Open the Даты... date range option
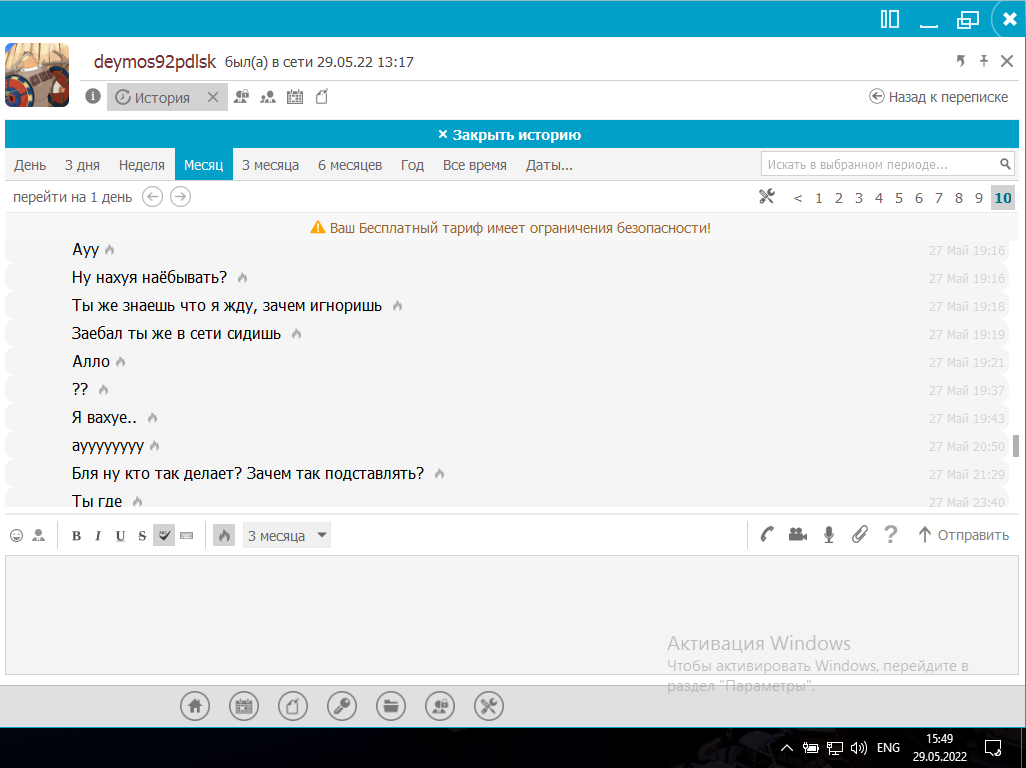Viewport: 1026px width, 768px height. tap(549, 165)
